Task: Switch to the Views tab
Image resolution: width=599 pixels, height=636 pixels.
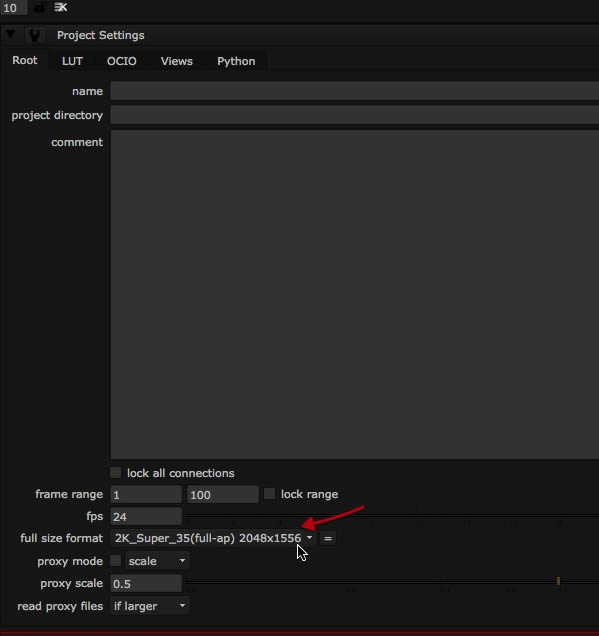Action: (176, 61)
